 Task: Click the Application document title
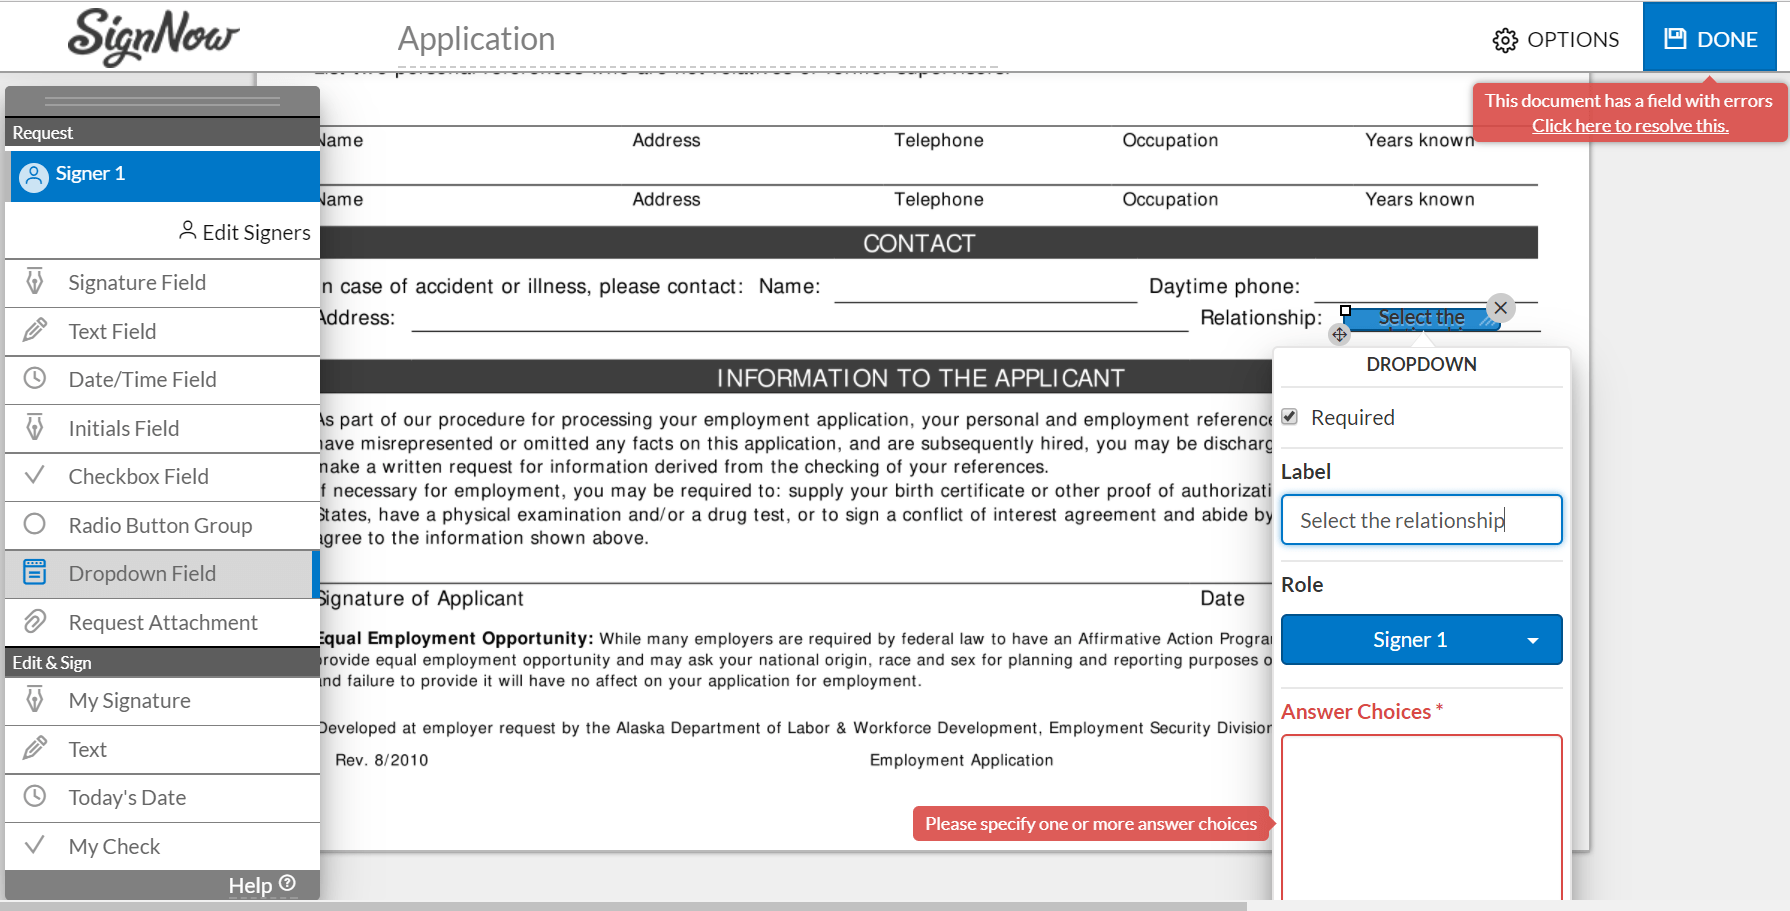pos(476,39)
